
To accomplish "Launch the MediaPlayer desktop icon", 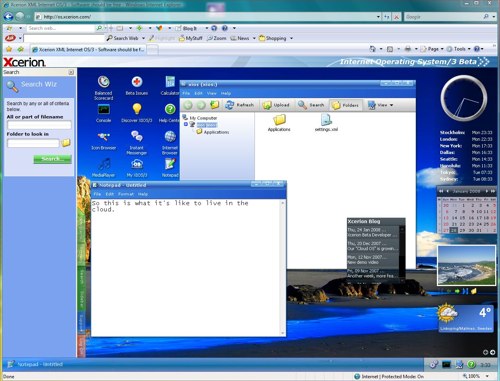I will click(x=103, y=168).
